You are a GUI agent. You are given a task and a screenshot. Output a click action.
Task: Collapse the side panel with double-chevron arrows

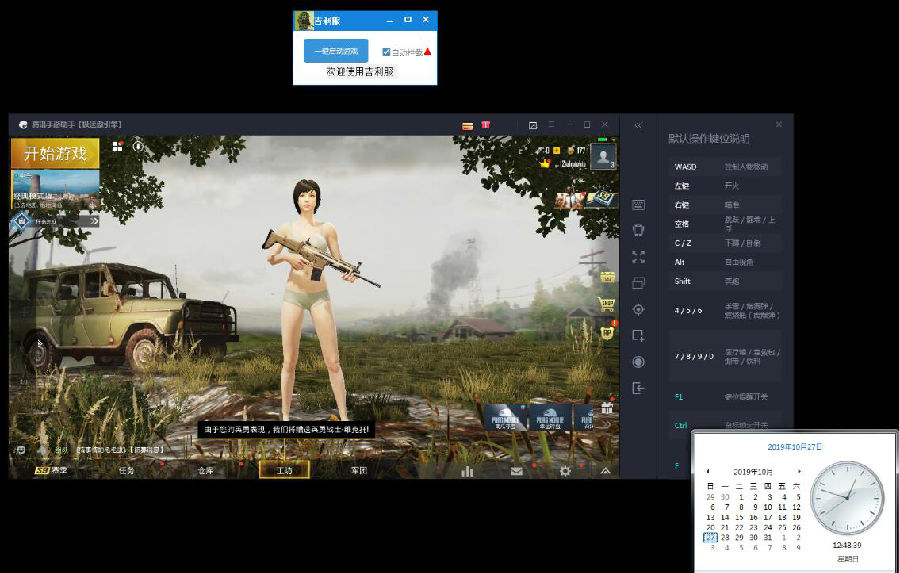click(638, 124)
